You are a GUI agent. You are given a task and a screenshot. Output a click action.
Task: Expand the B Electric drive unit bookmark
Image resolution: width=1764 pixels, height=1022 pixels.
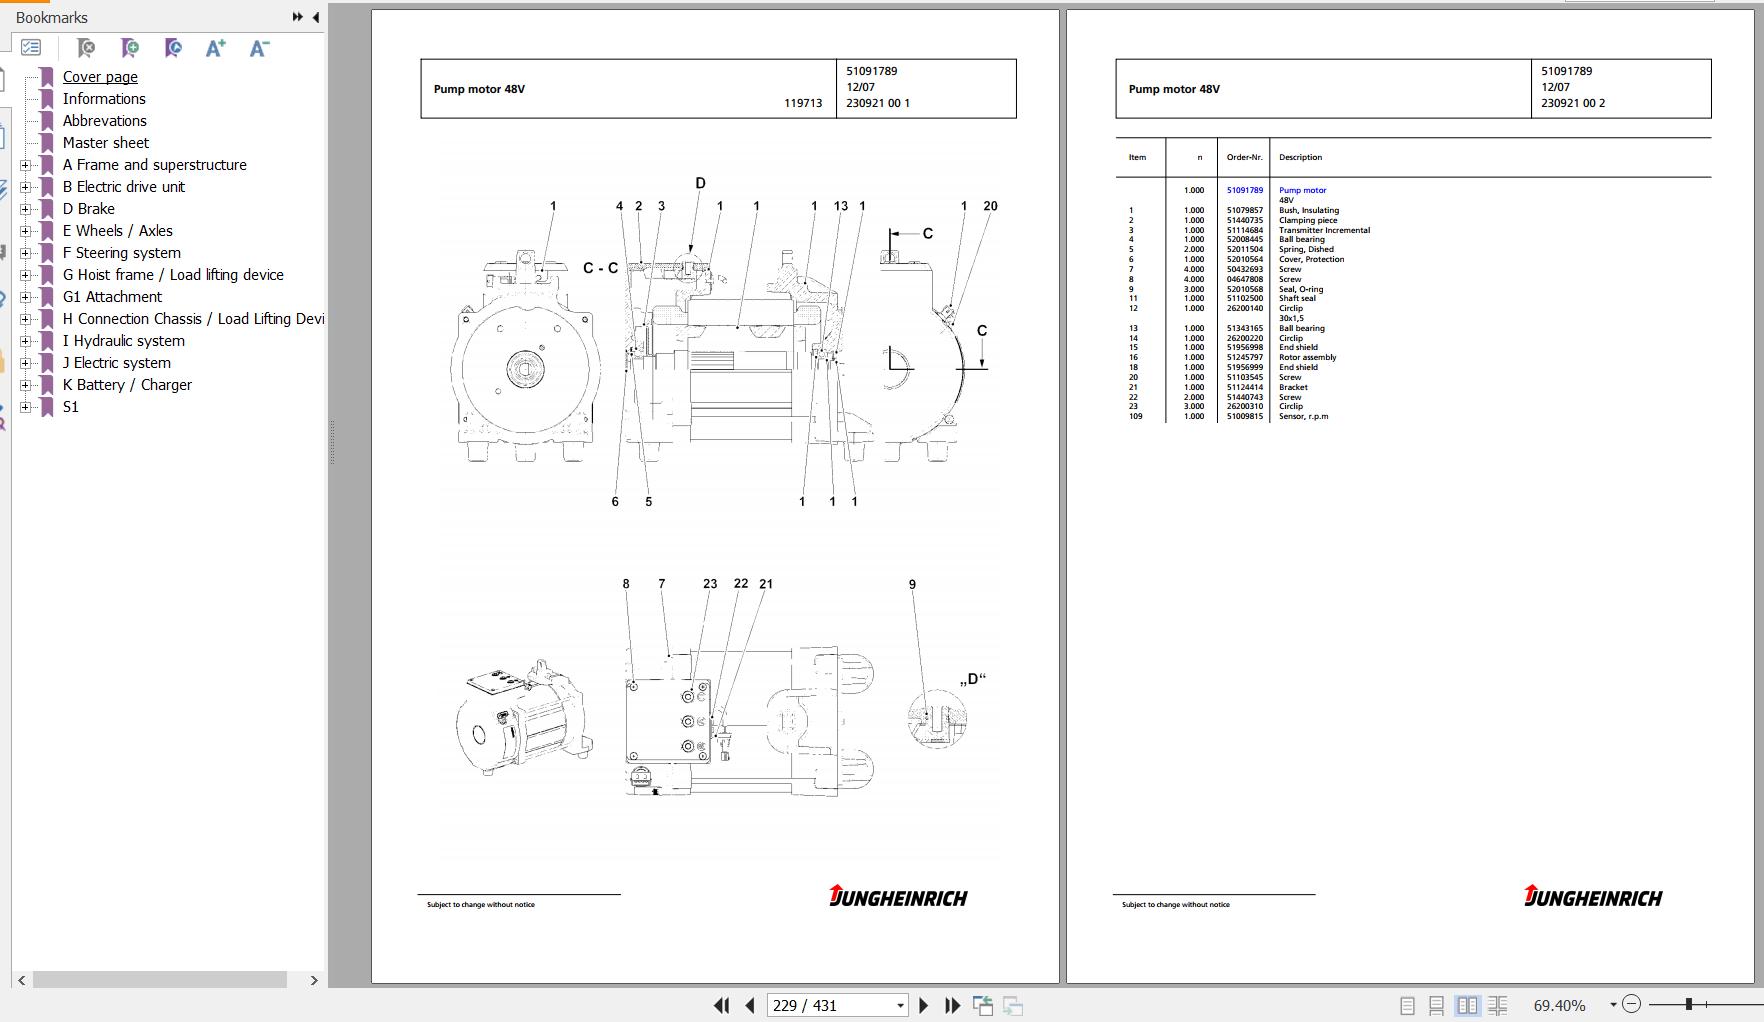coord(26,187)
